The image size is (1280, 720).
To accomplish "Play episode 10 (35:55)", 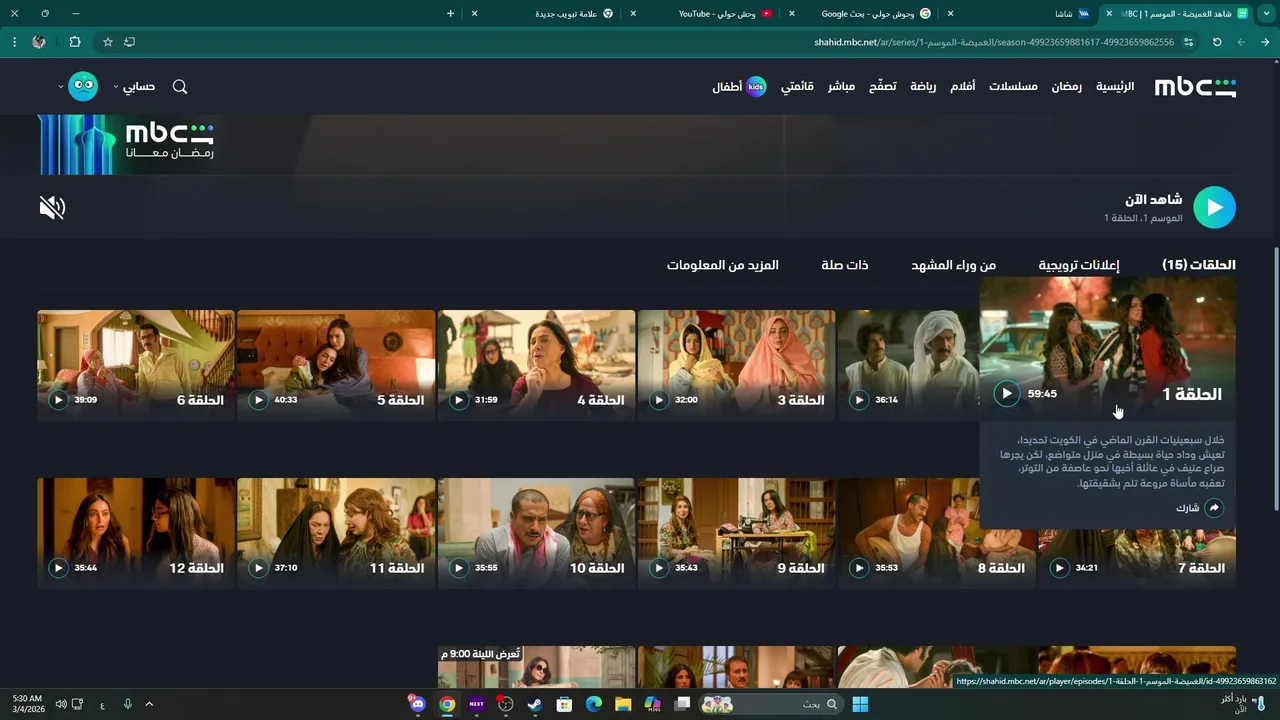I will (459, 568).
